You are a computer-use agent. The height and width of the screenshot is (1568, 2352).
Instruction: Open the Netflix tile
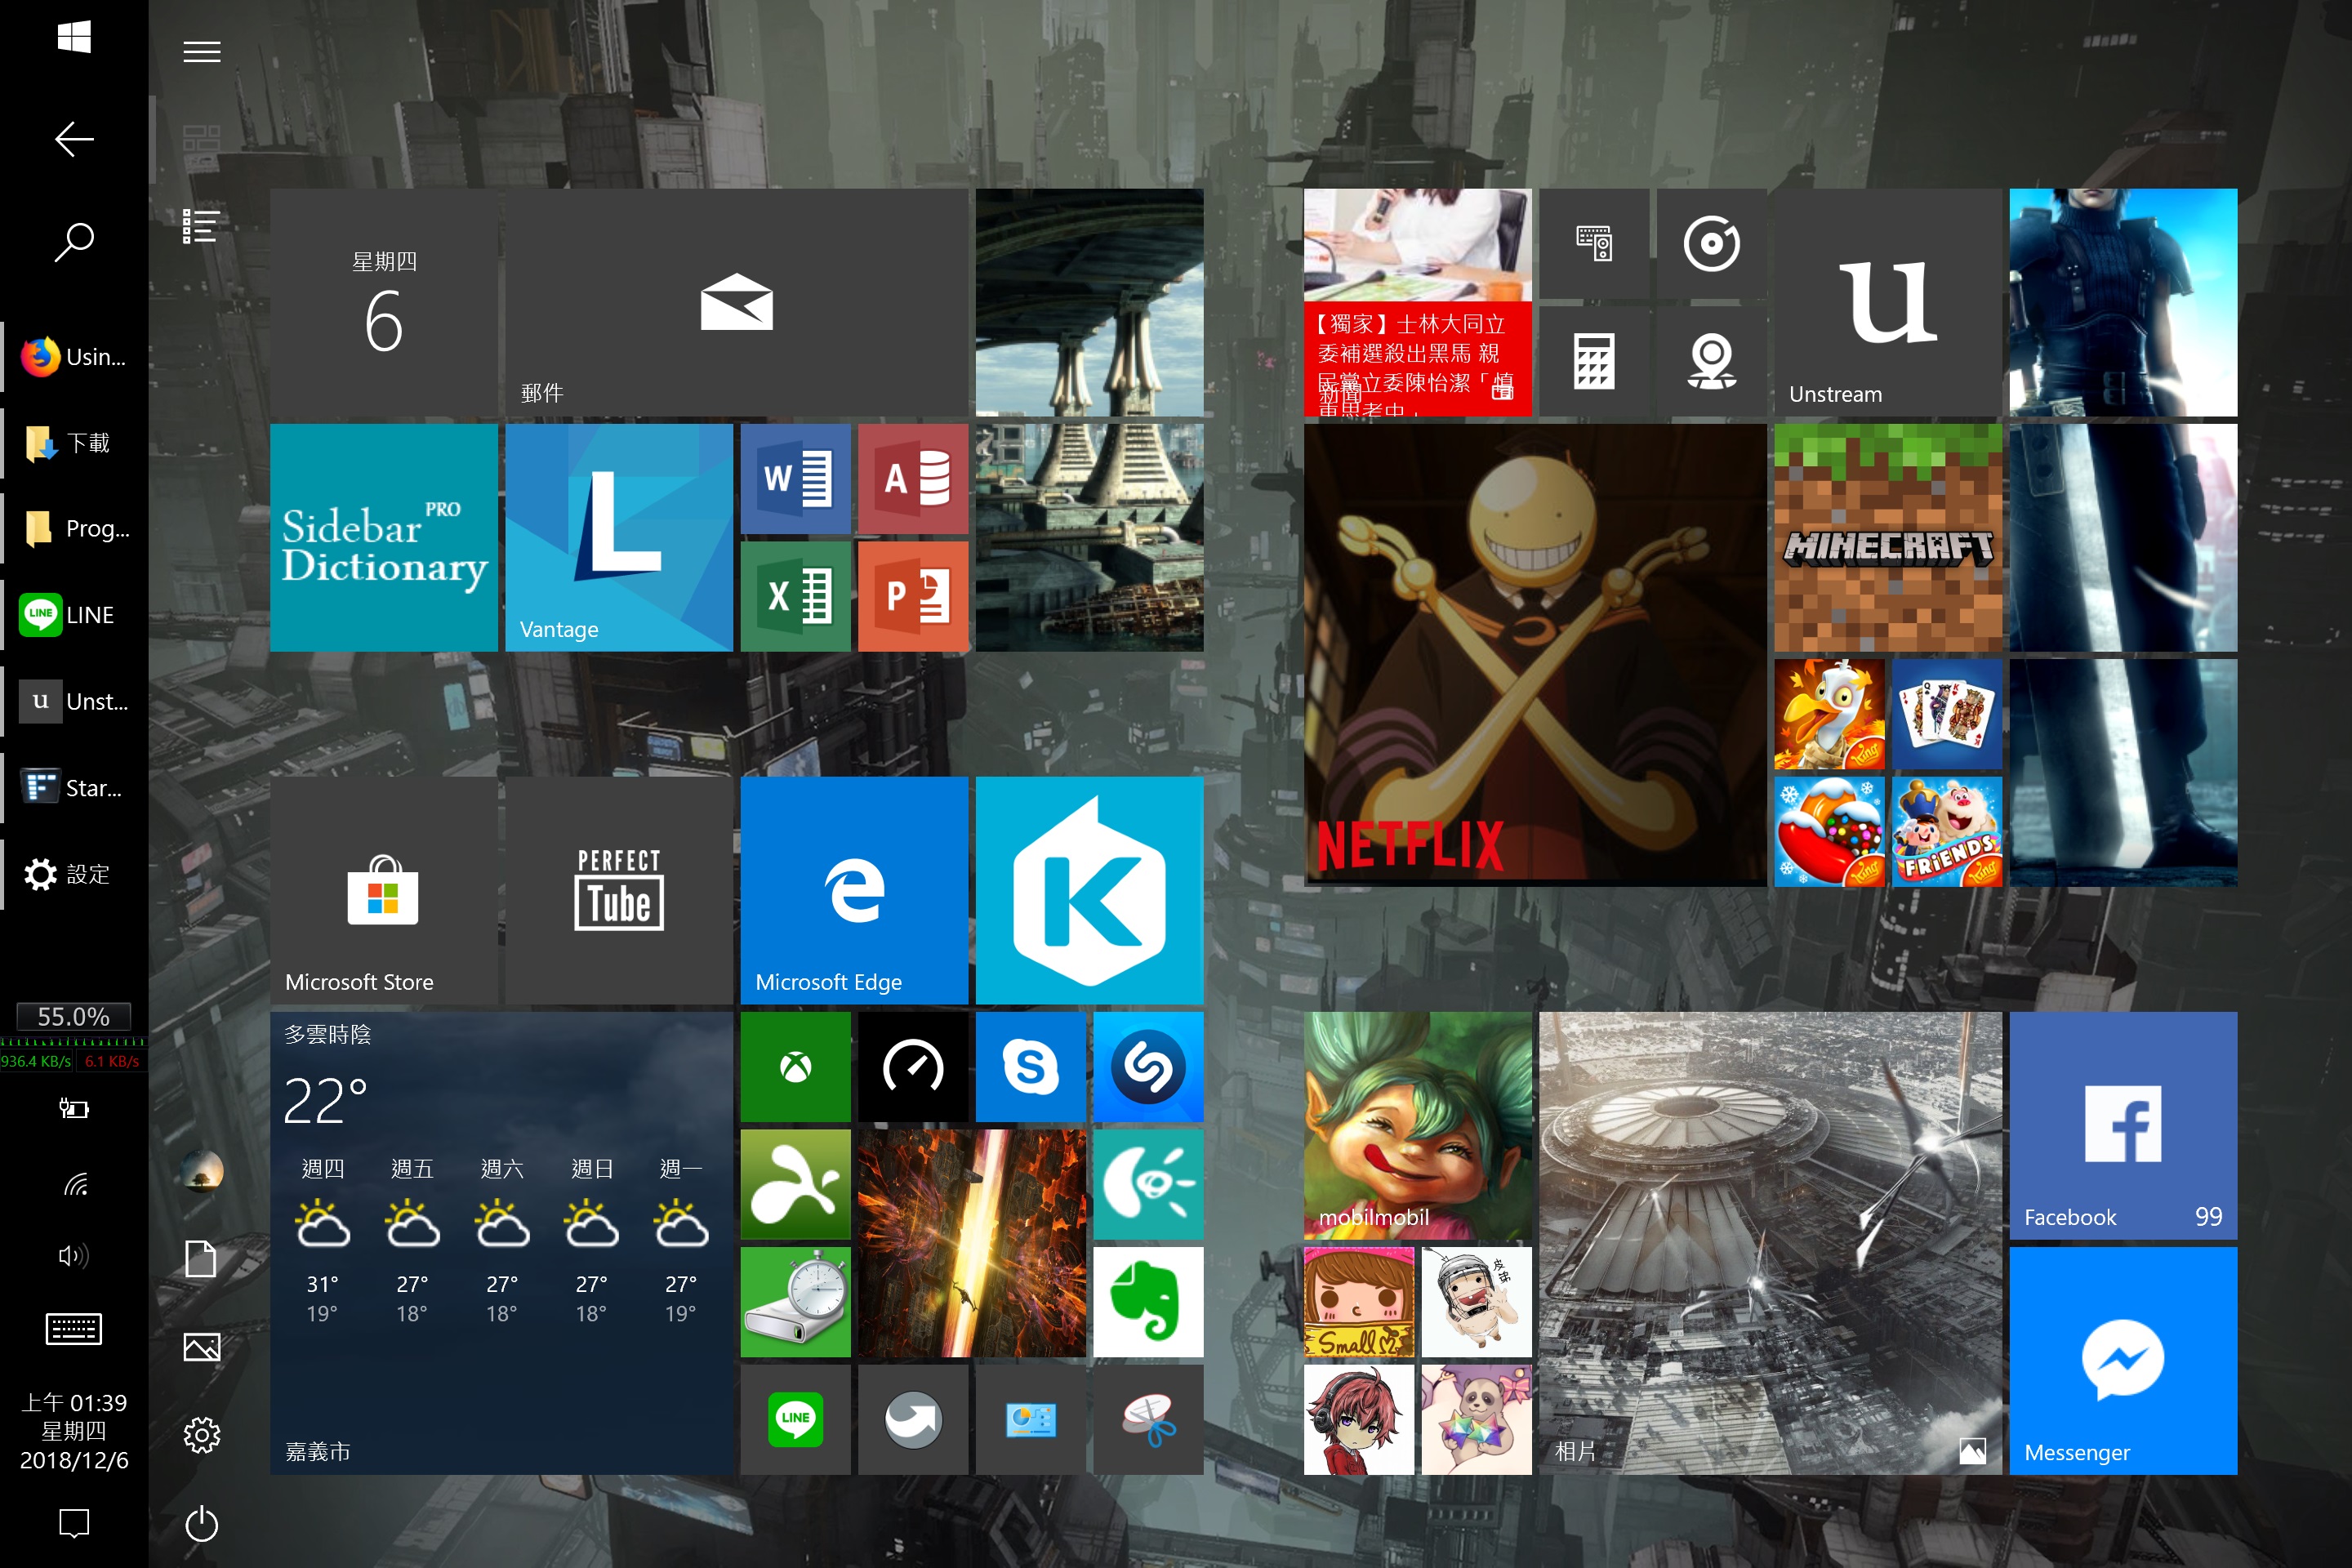pos(1535,655)
